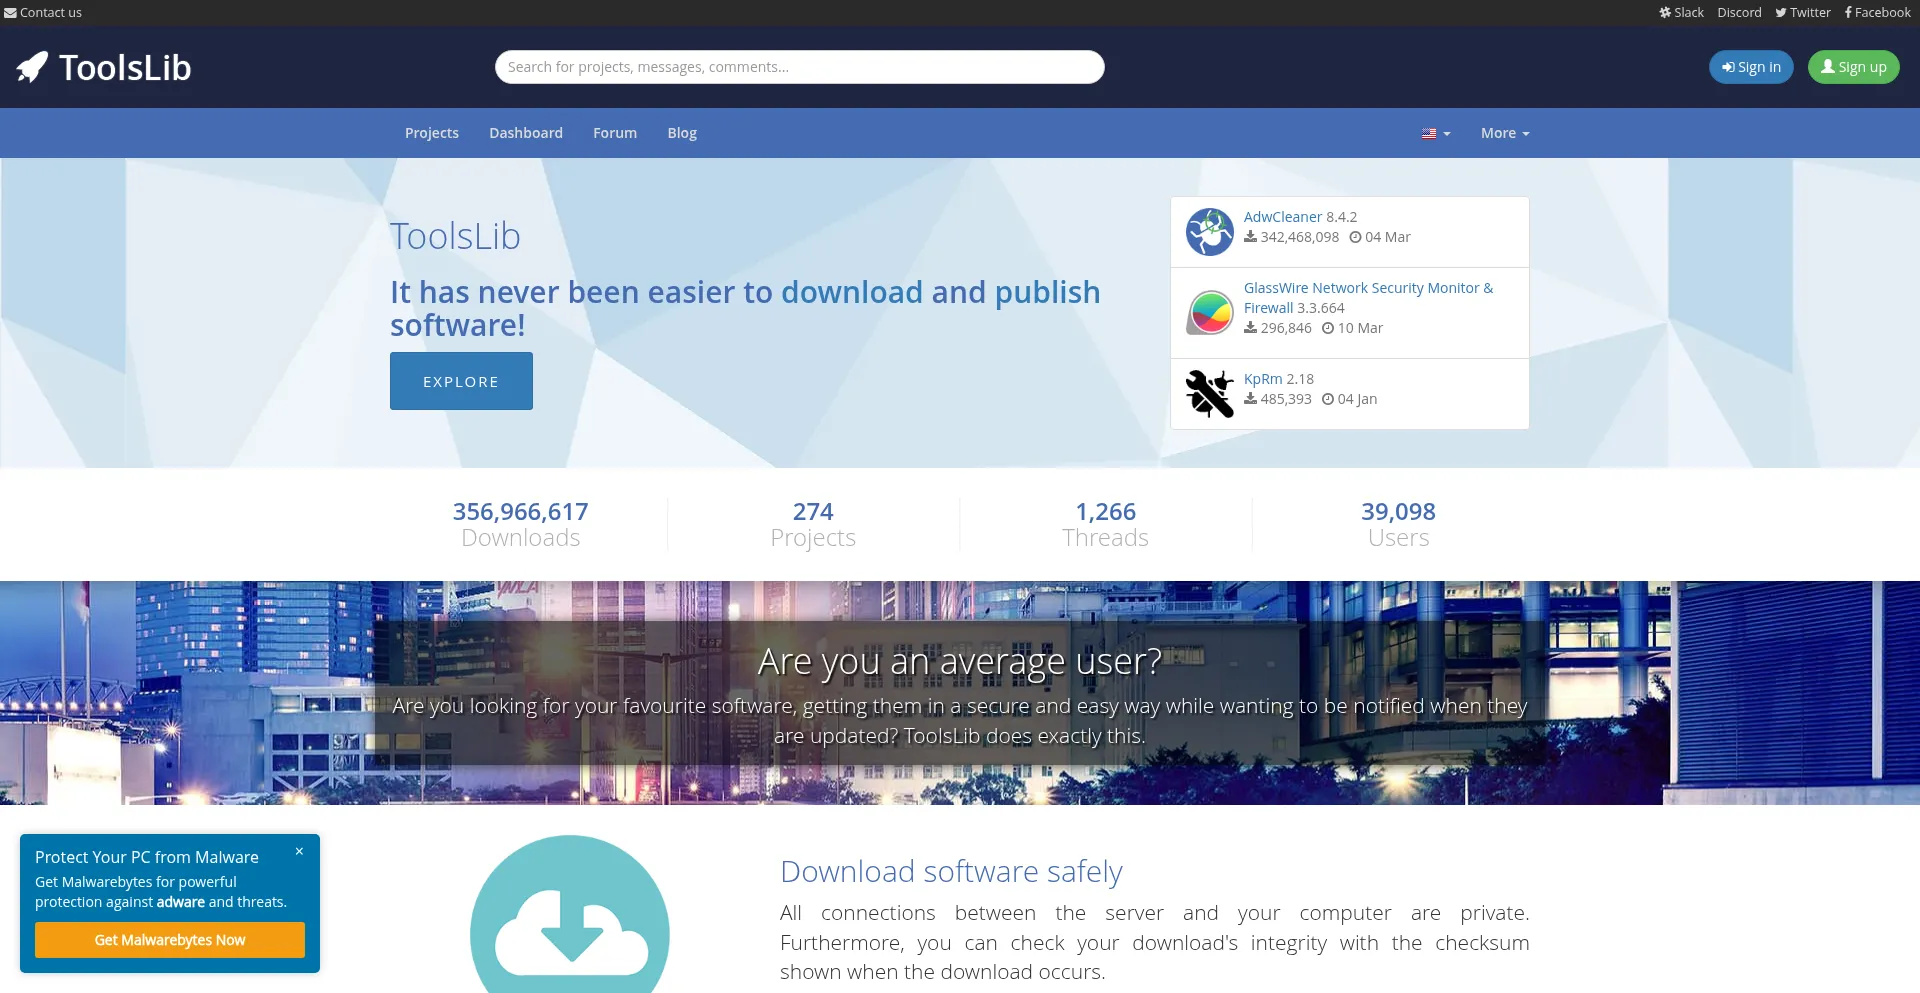The image size is (1920, 993).
Task: Click the ToolsLib rocket logo icon
Action: coord(32,67)
